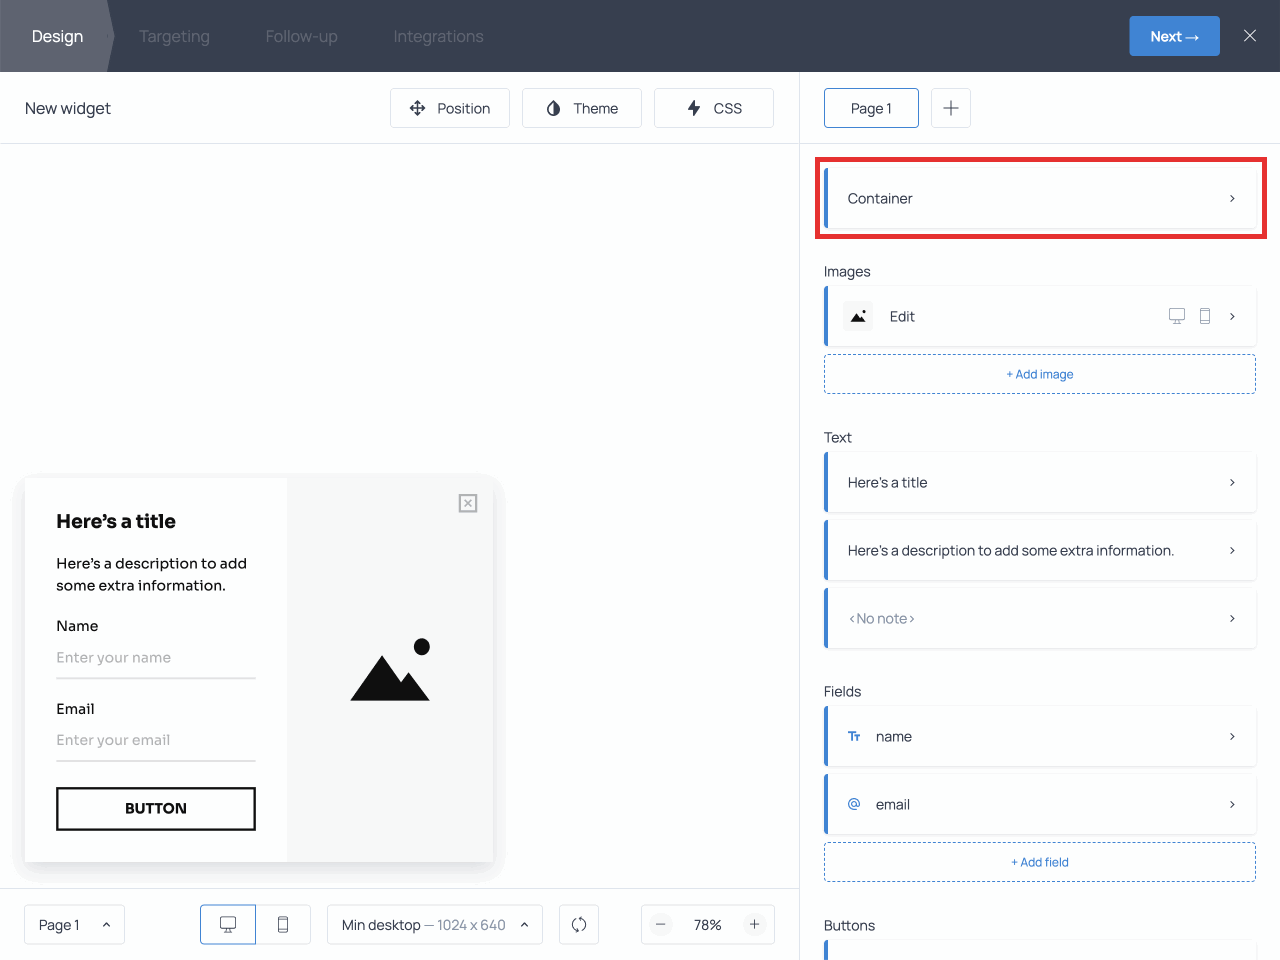Open the Min desktop resolution dropdown
The width and height of the screenshot is (1280, 960).
(x=435, y=924)
